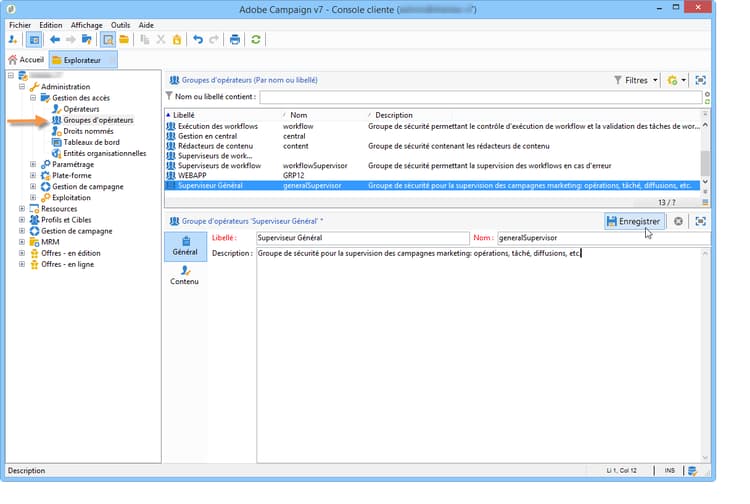Select the Rédacteurs de contenu row
750x504 pixels.
pos(432,146)
